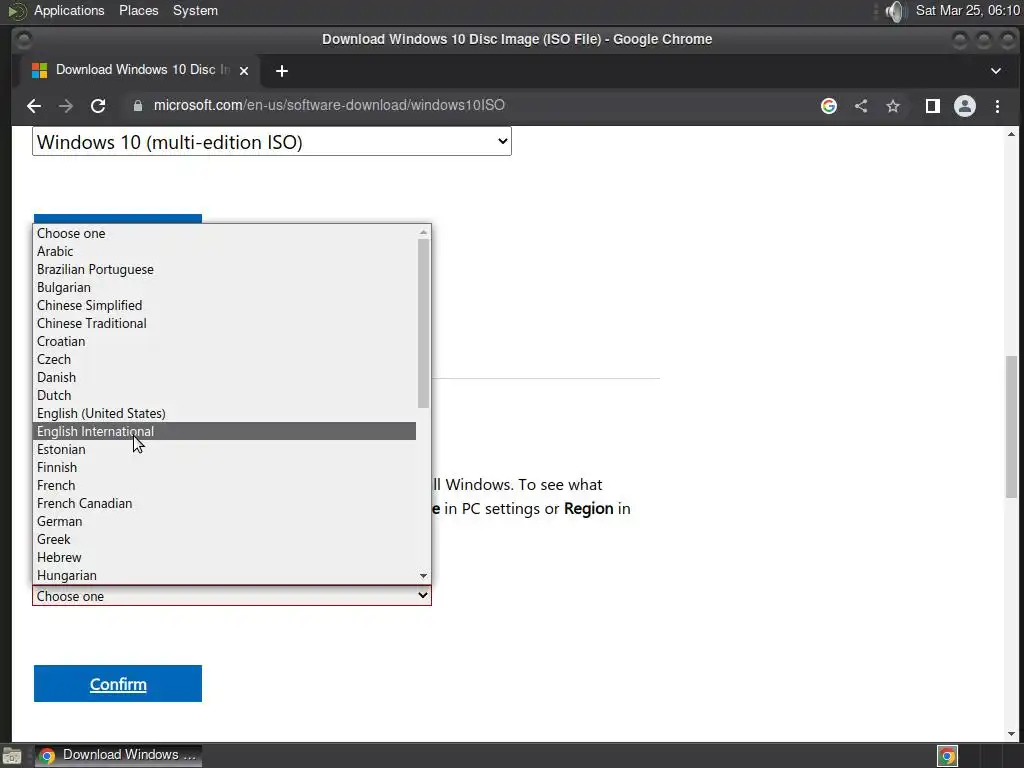Open Google icon in address bar
1024x768 pixels.
point(829,106)
